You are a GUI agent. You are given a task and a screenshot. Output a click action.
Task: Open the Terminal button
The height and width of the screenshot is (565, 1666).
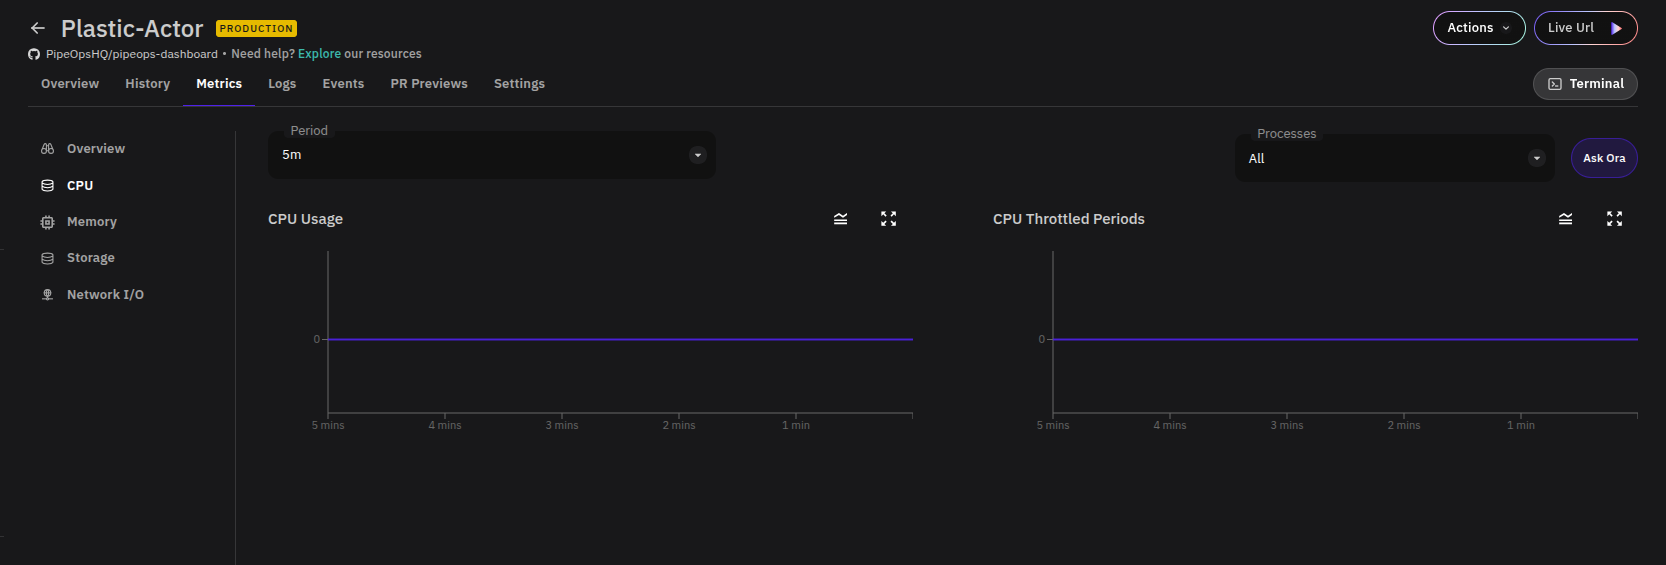tap(1585, 84)
